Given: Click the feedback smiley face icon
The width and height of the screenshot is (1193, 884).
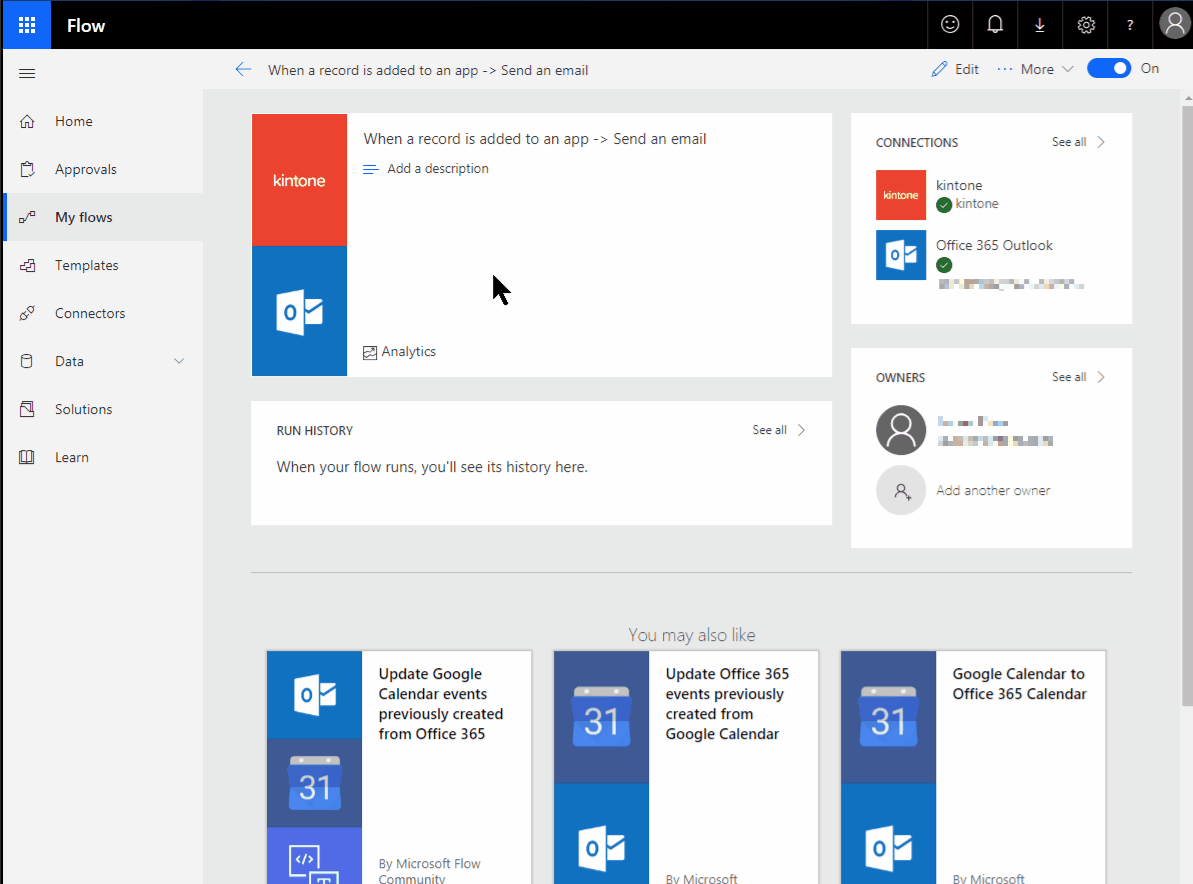Looking at the screenshot, I should click(x=950, y=25).
